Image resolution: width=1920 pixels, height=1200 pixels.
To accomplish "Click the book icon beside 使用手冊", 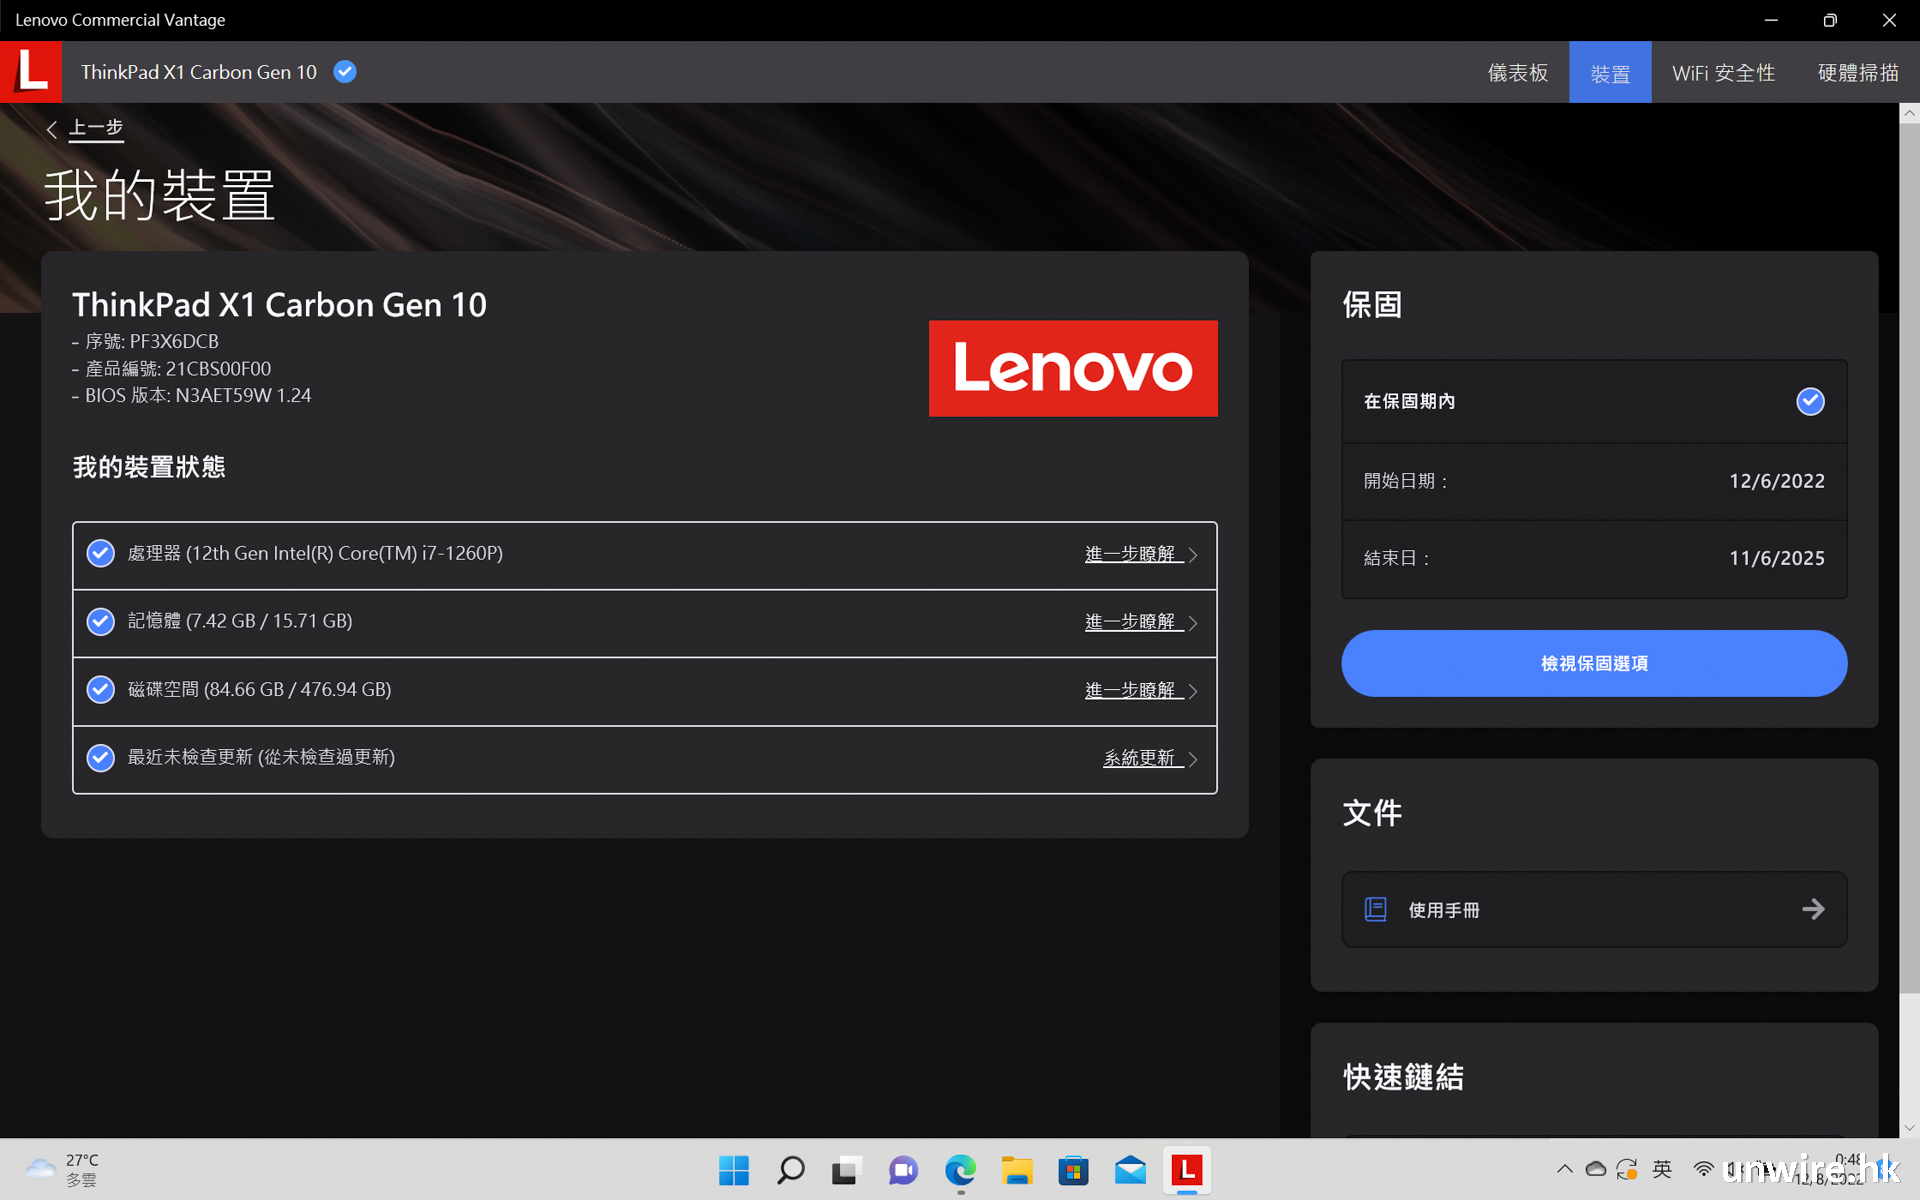I will click(x=1376, y=909).
